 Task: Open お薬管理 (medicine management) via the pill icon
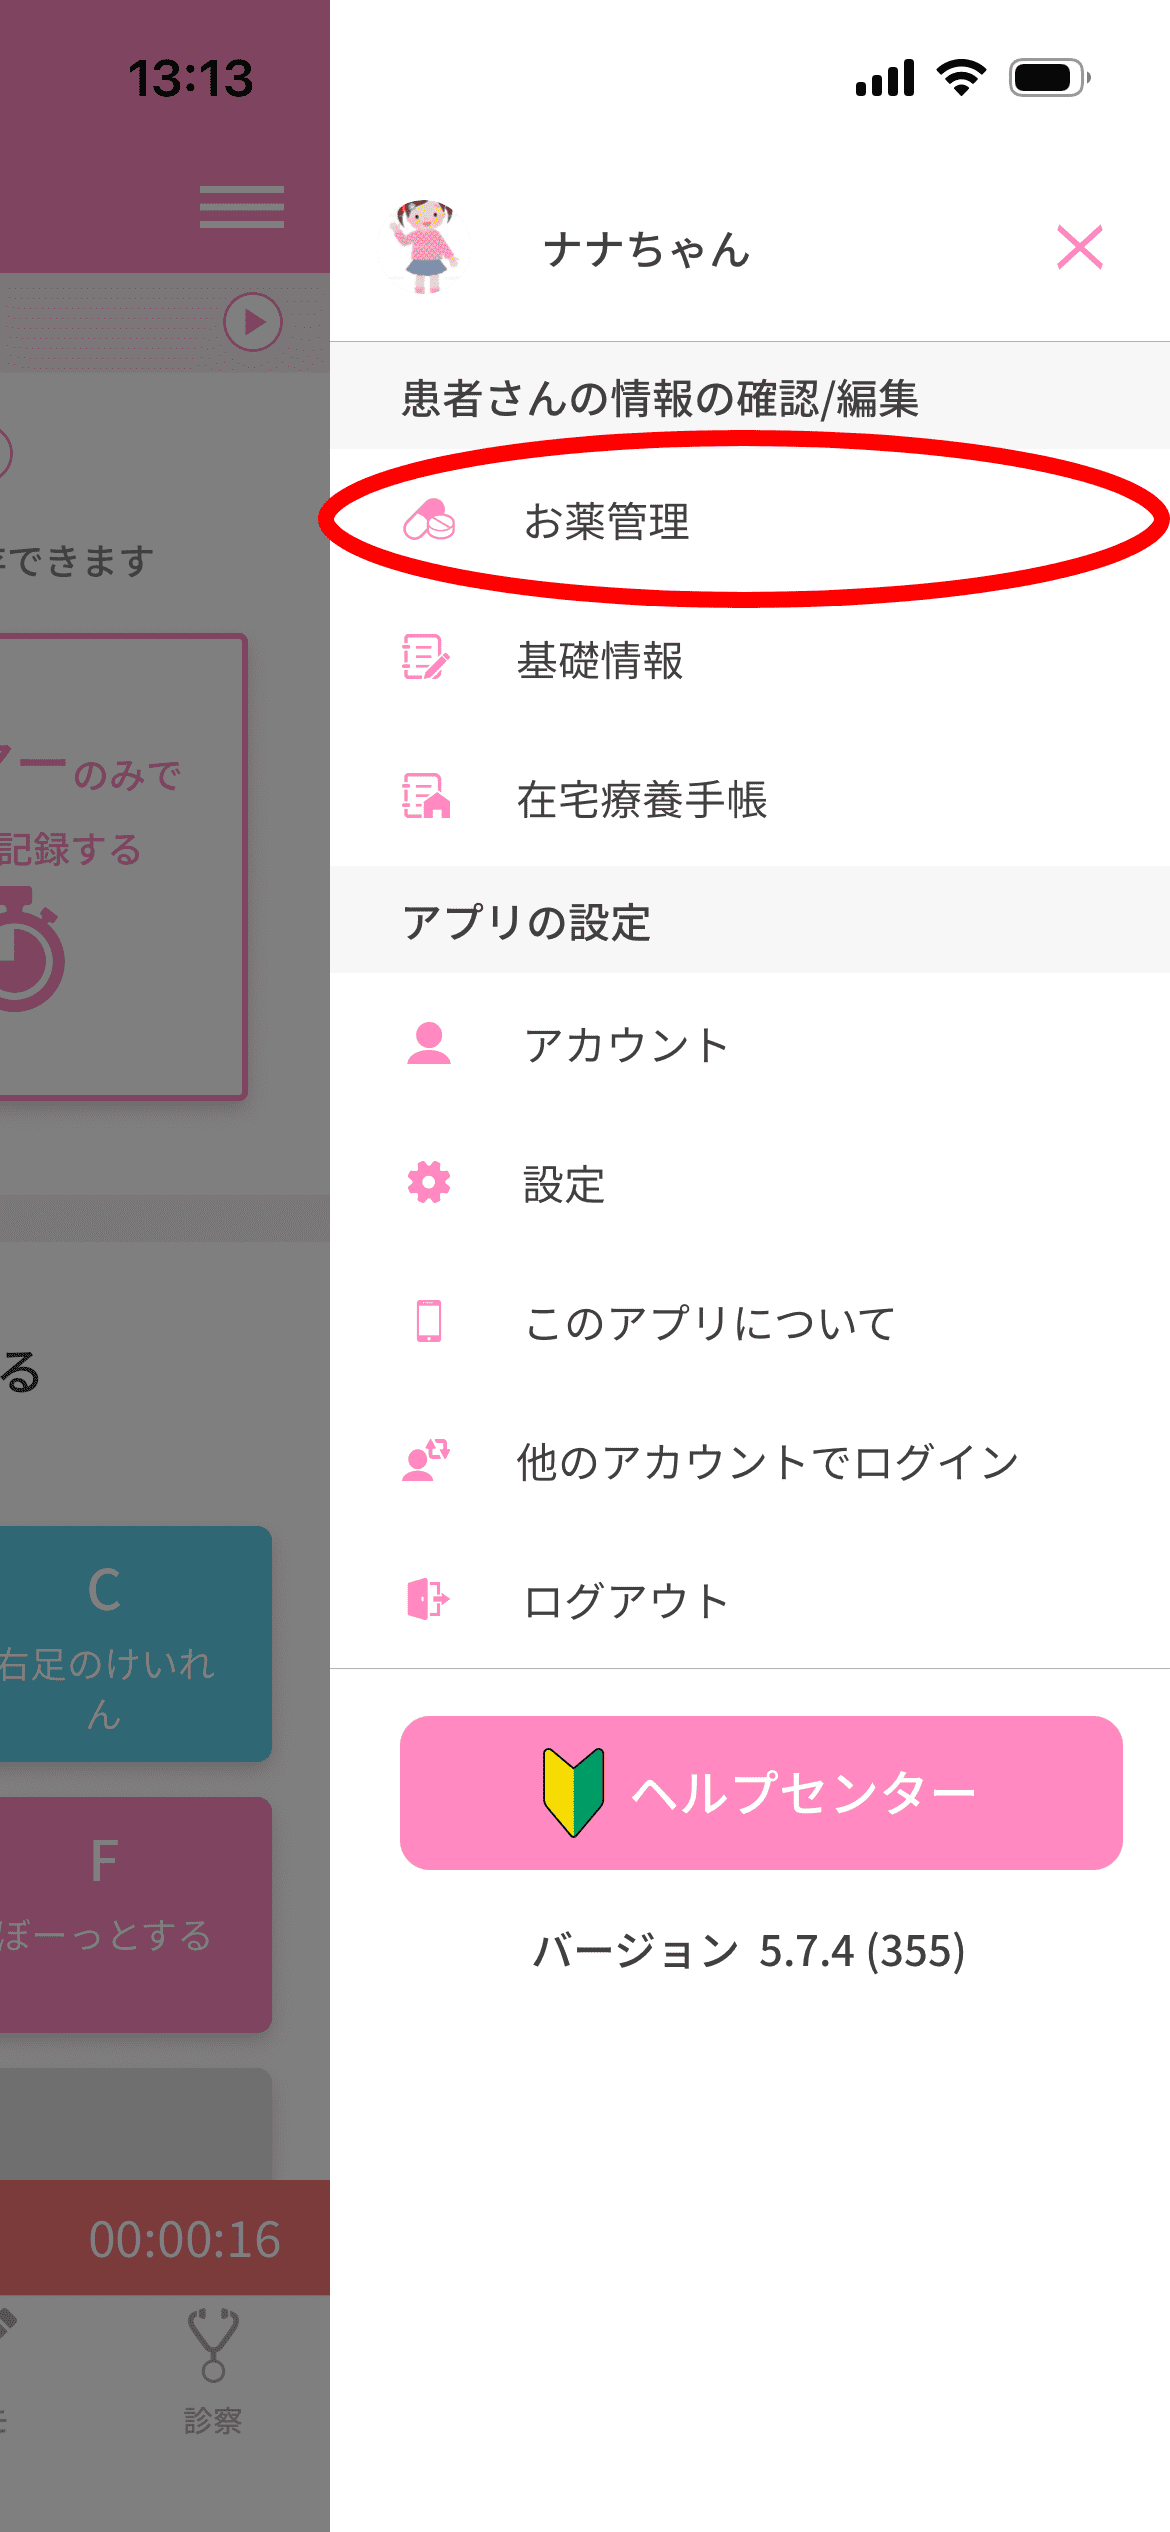click(x=430, y=520)
